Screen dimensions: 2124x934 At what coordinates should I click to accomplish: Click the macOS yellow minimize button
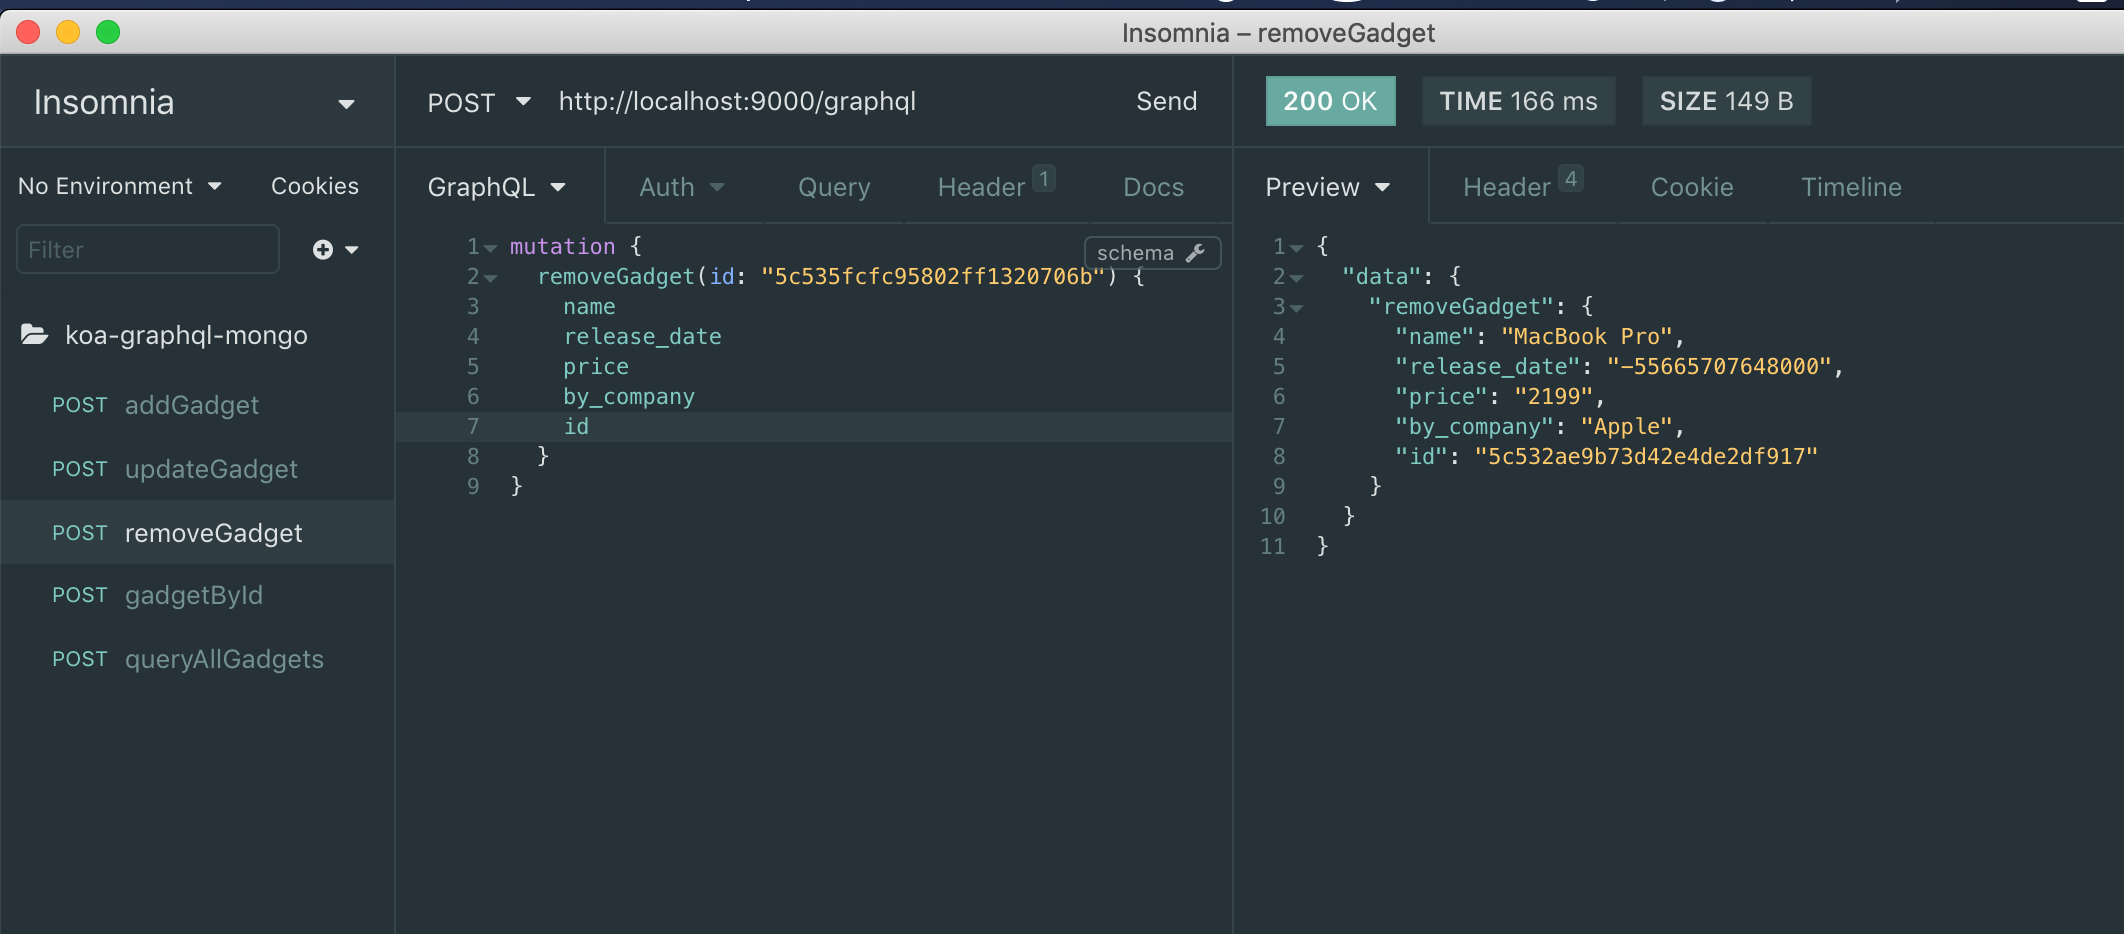pos(68,32)
